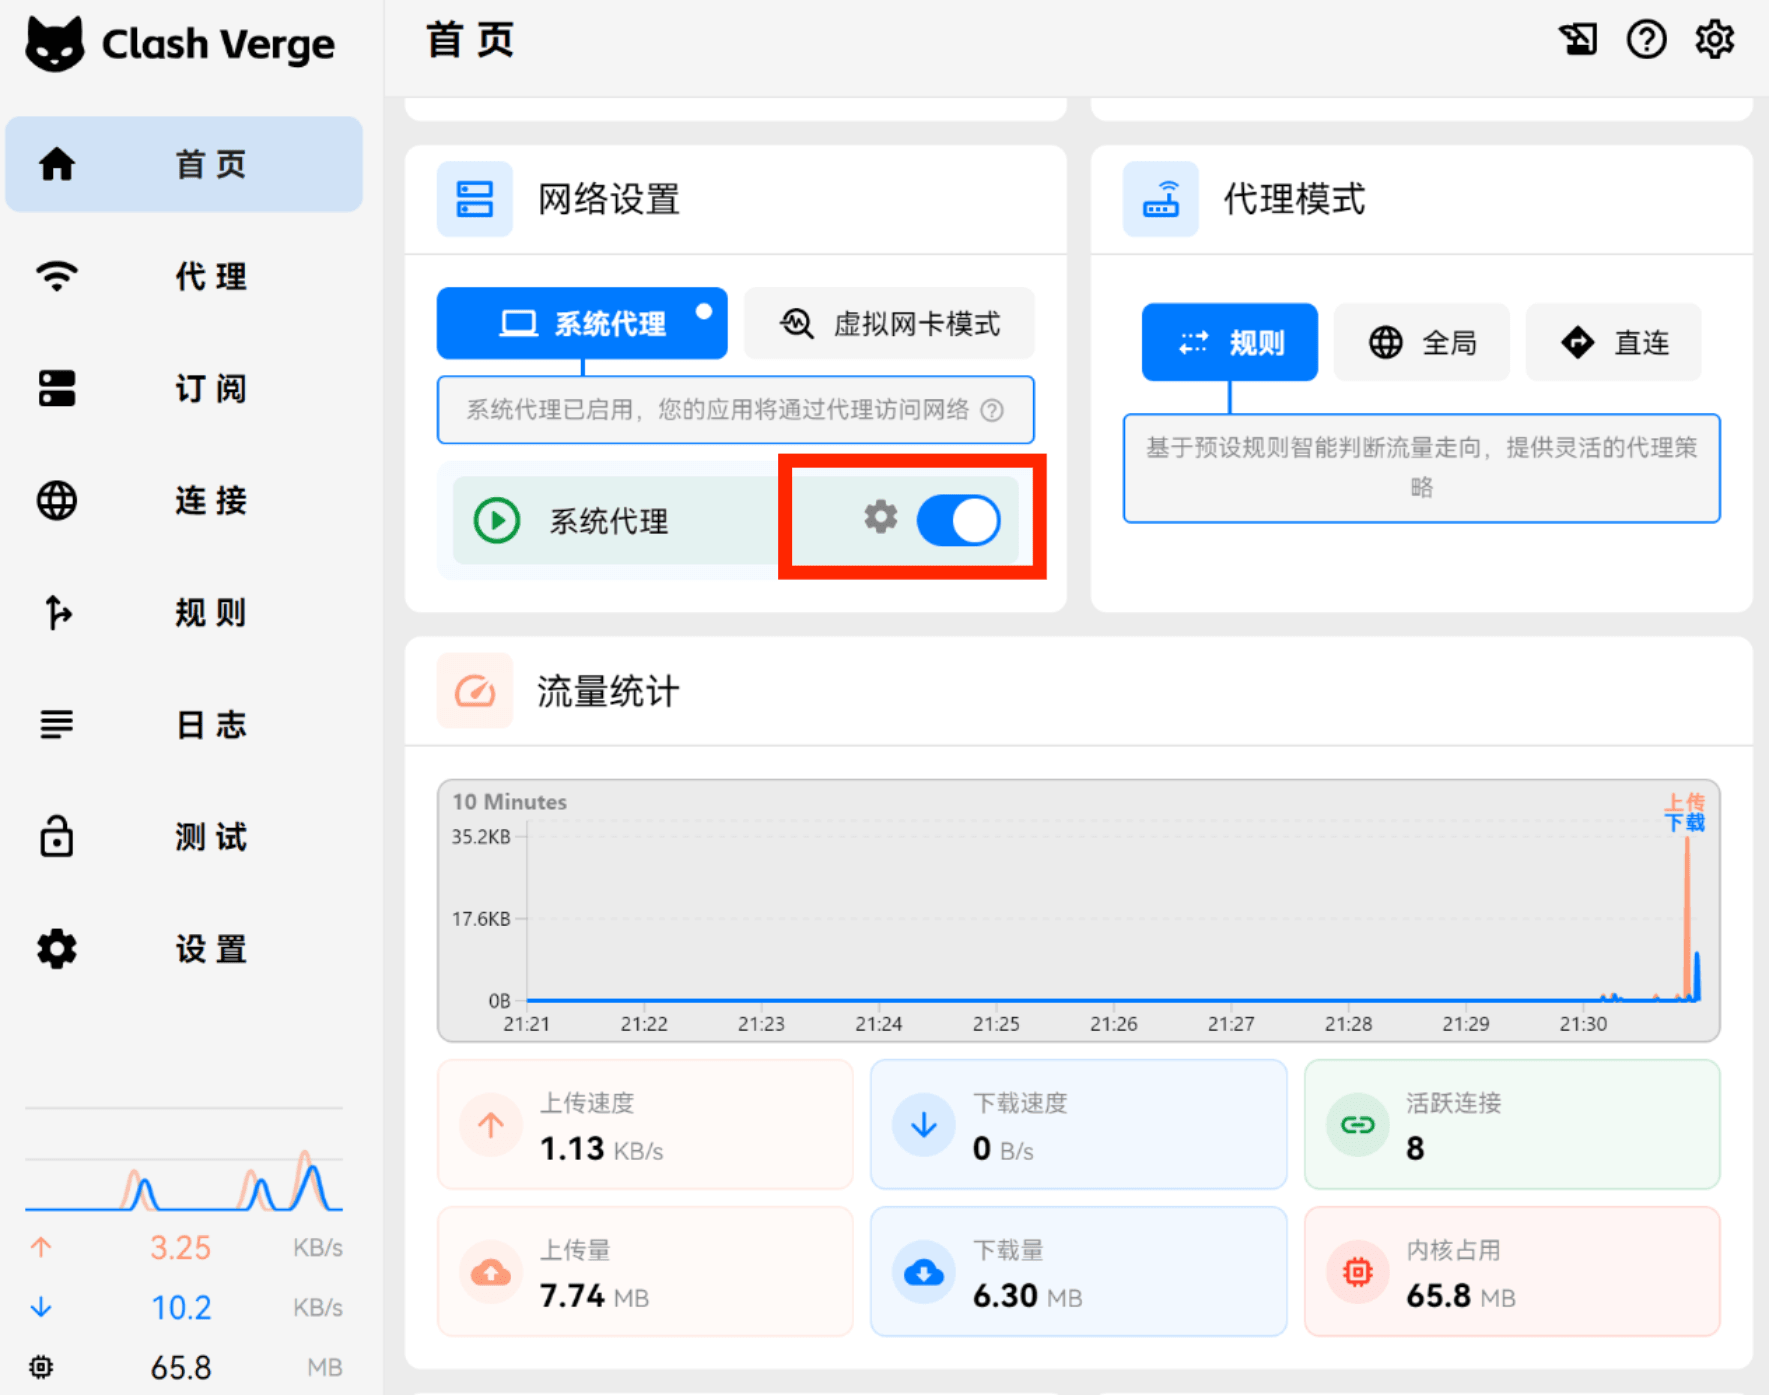Click the 网络设置 card header icon
This screenshot has height=1395, width=1769.
click(x=475, y=199)
